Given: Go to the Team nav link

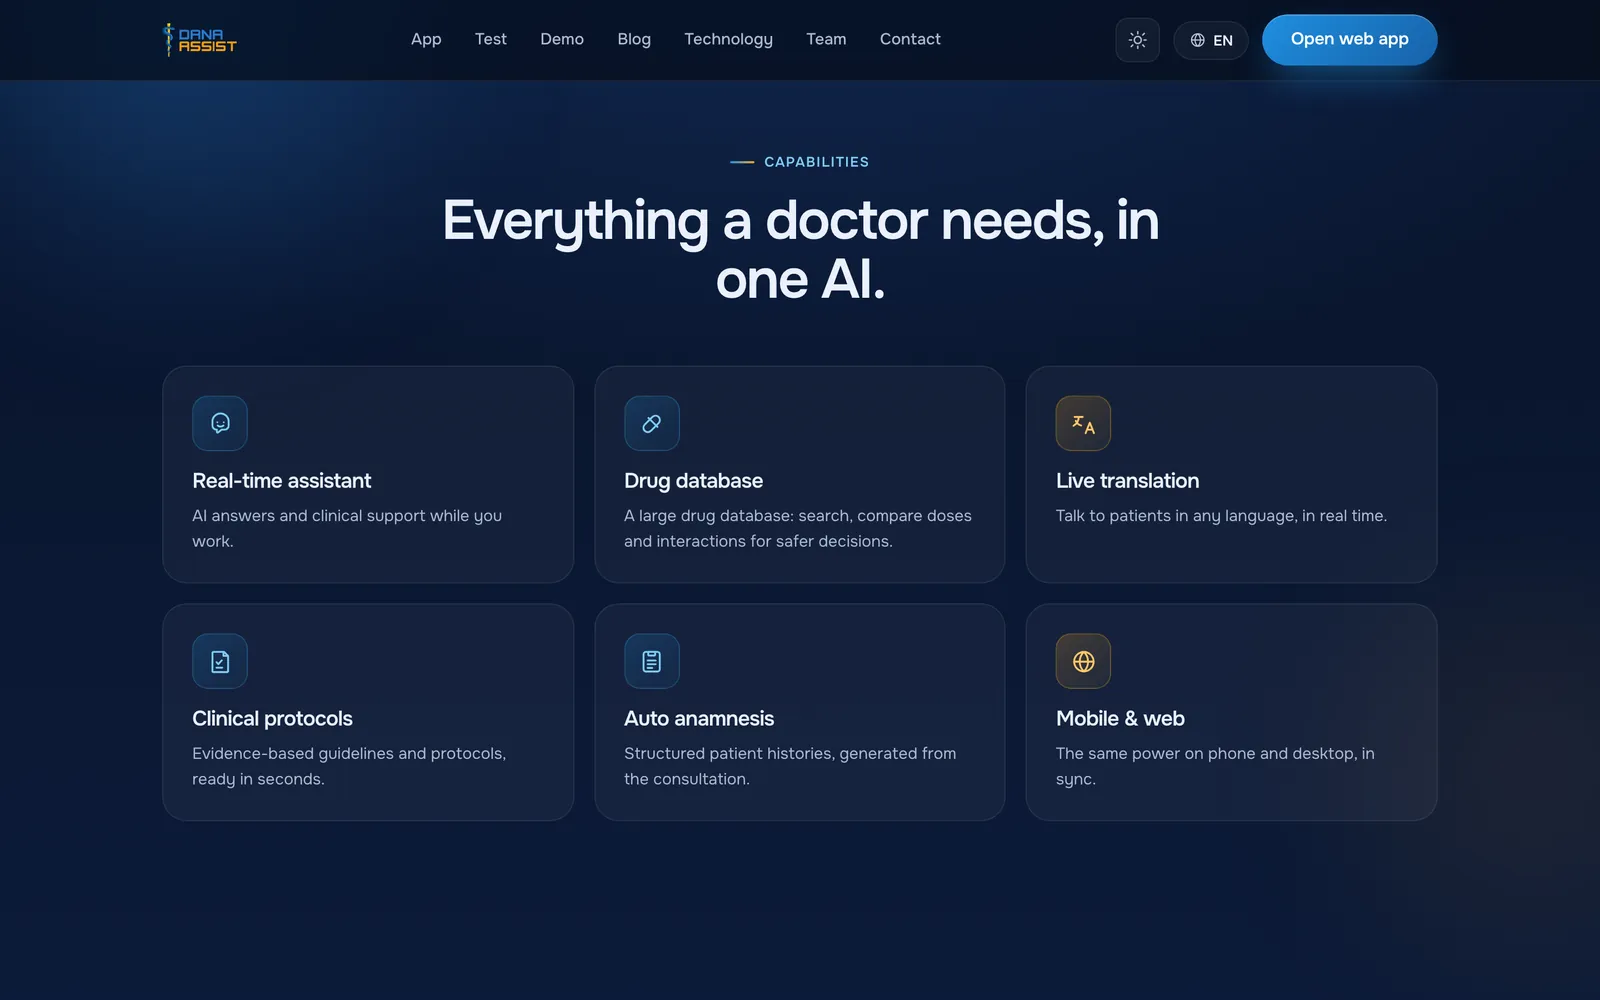Looking at the screenshot, I should (826, 39).
